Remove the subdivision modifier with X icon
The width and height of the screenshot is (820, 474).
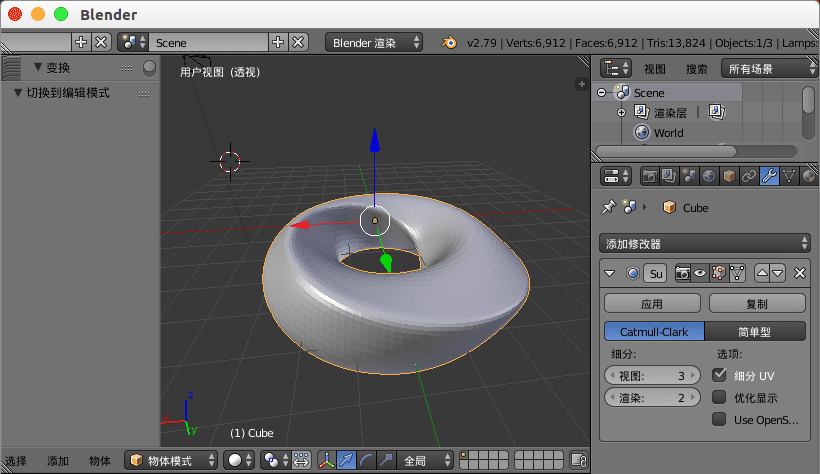click(799, 273)
